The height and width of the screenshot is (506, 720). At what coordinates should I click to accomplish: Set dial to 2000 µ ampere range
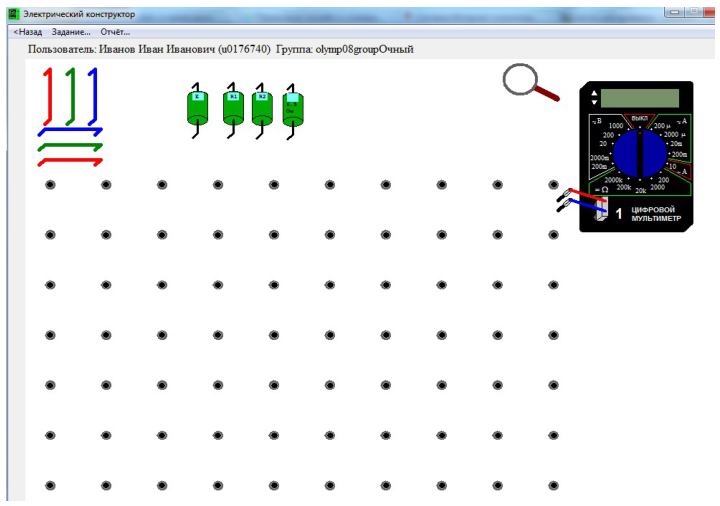[x=674, y=135]
